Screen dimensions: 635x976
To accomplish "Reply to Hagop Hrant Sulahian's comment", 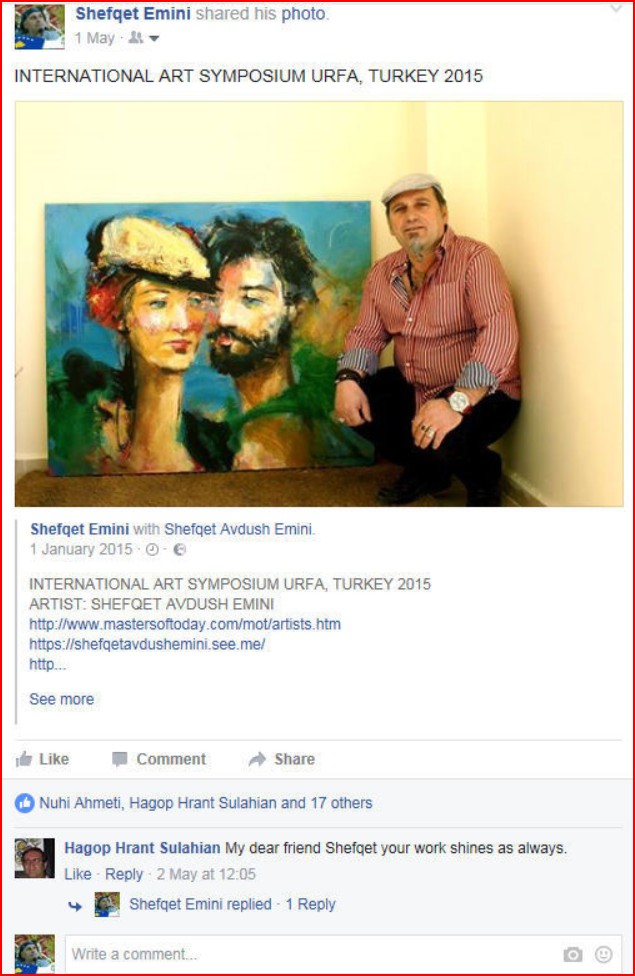I will tap(124, 874).
